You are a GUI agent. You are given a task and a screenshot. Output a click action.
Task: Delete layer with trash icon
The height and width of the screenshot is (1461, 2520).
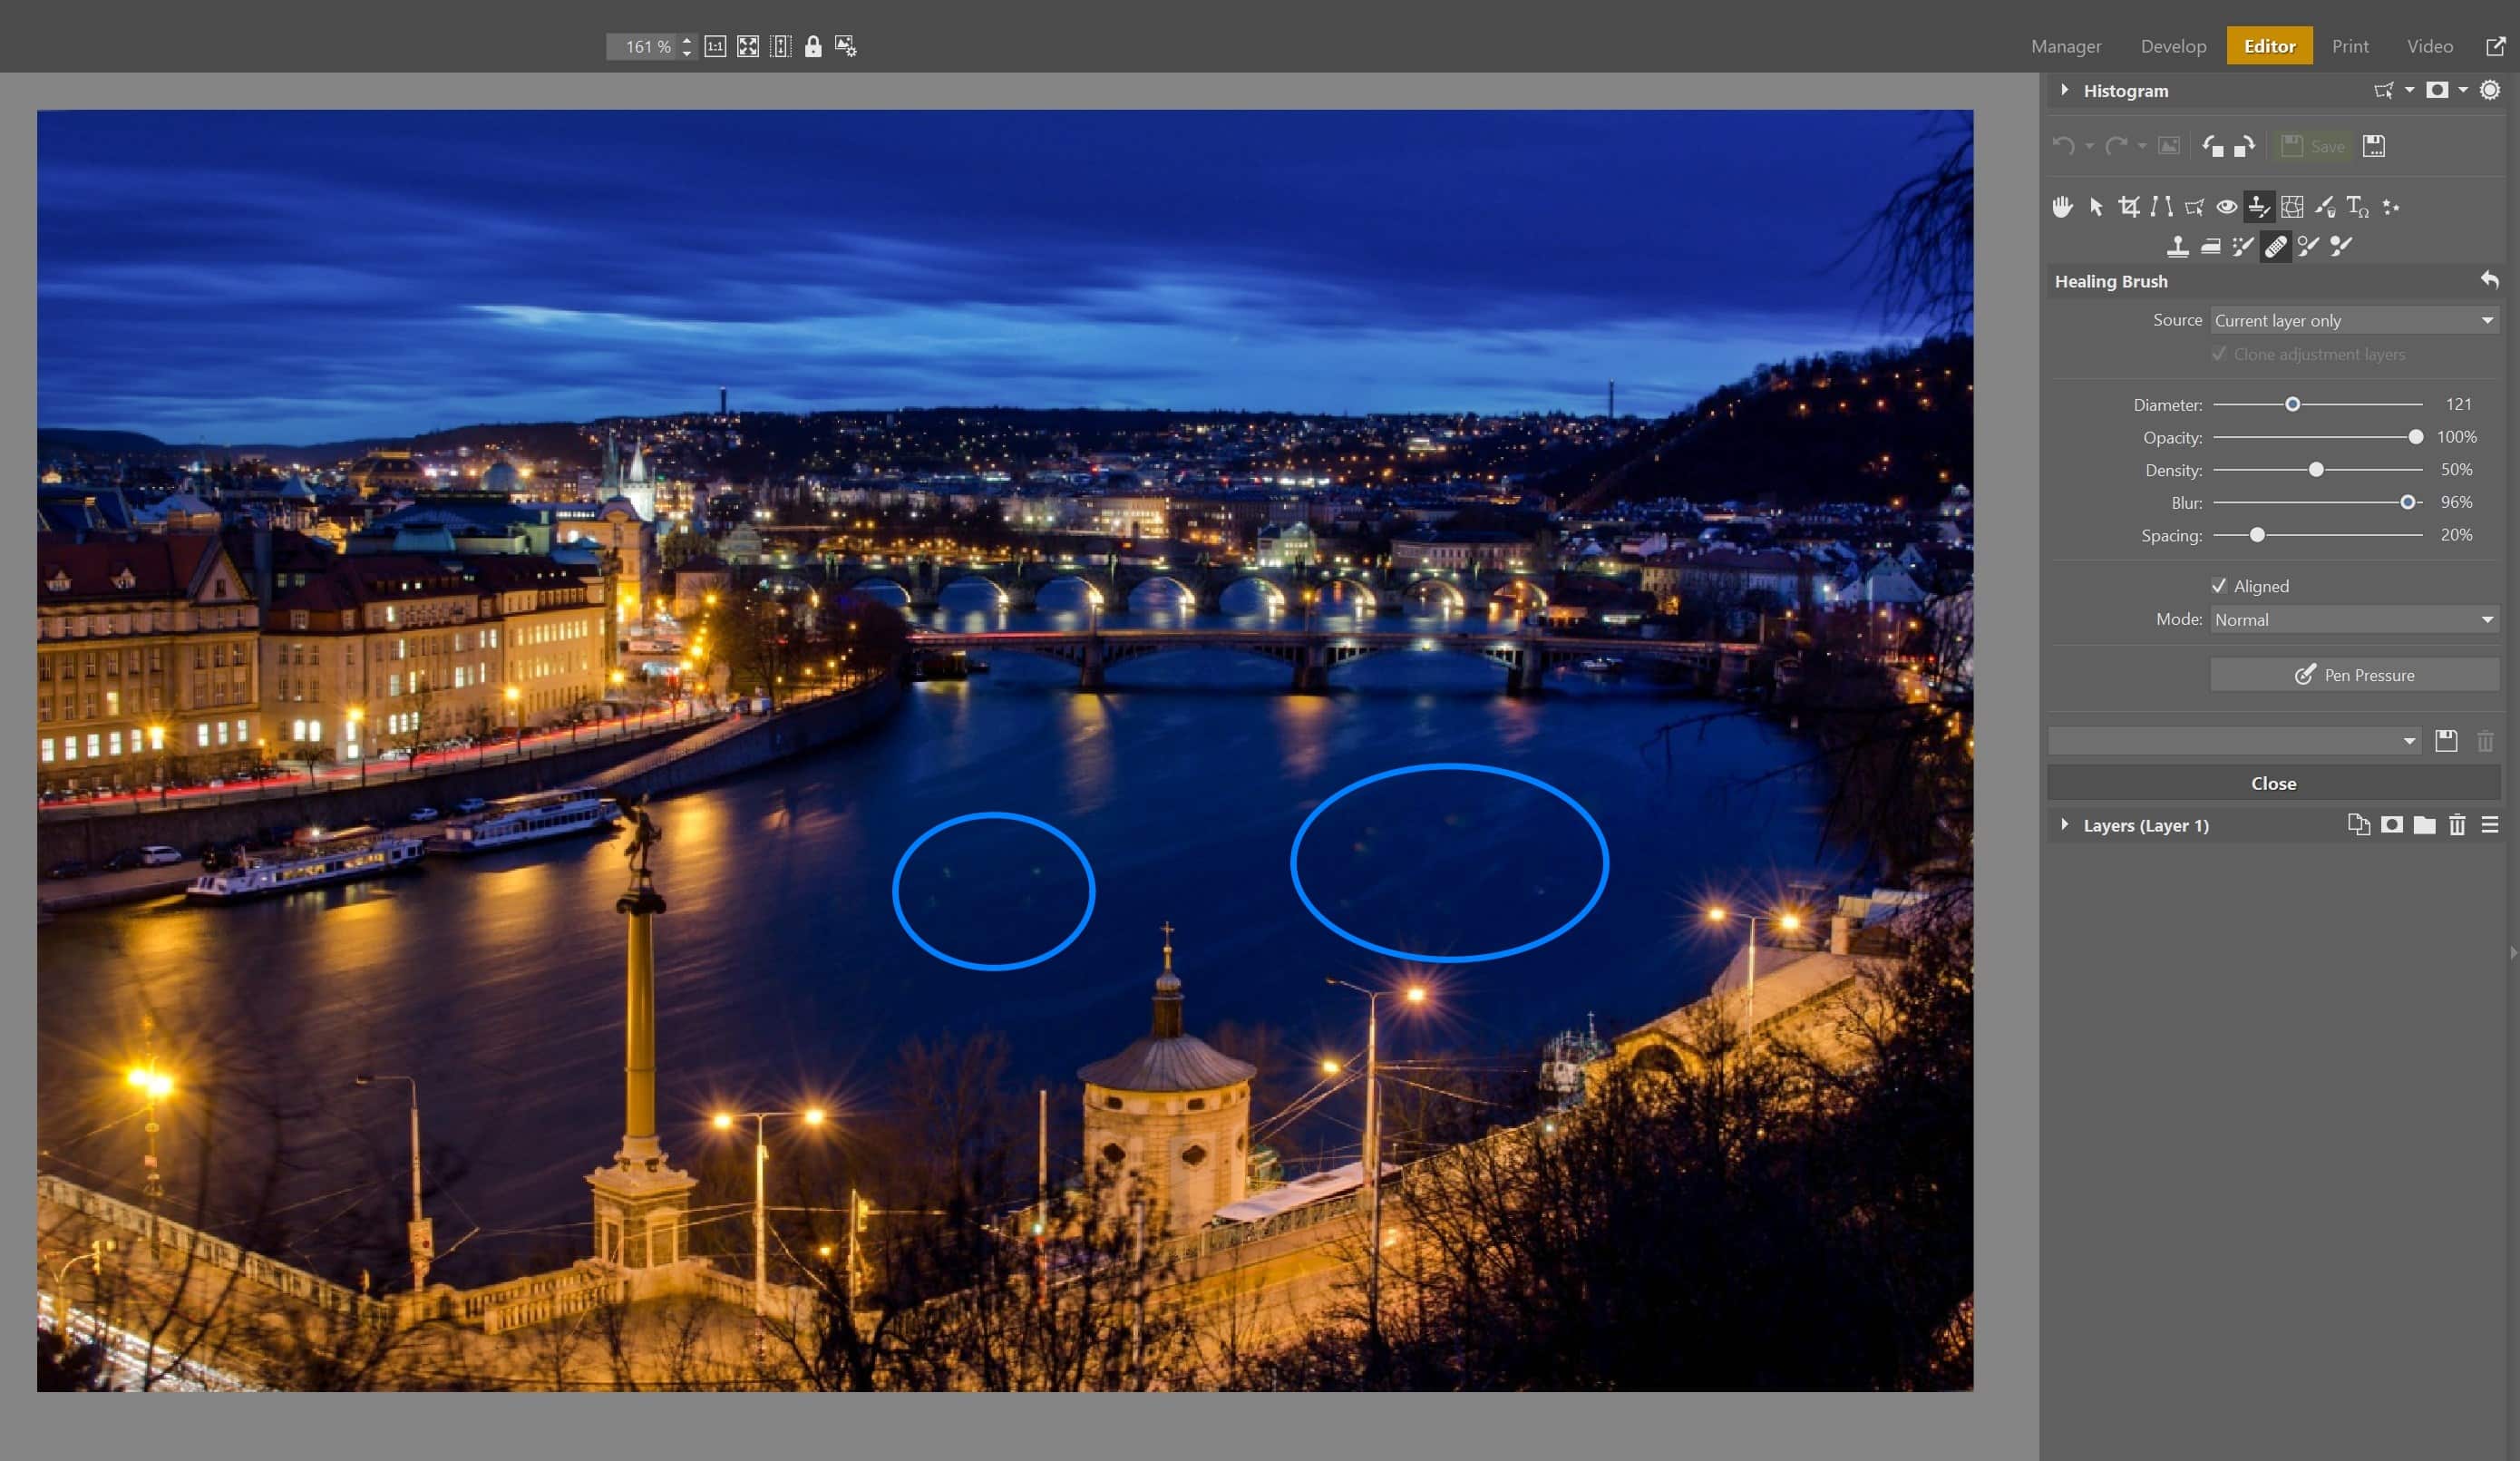point(2457,825)
